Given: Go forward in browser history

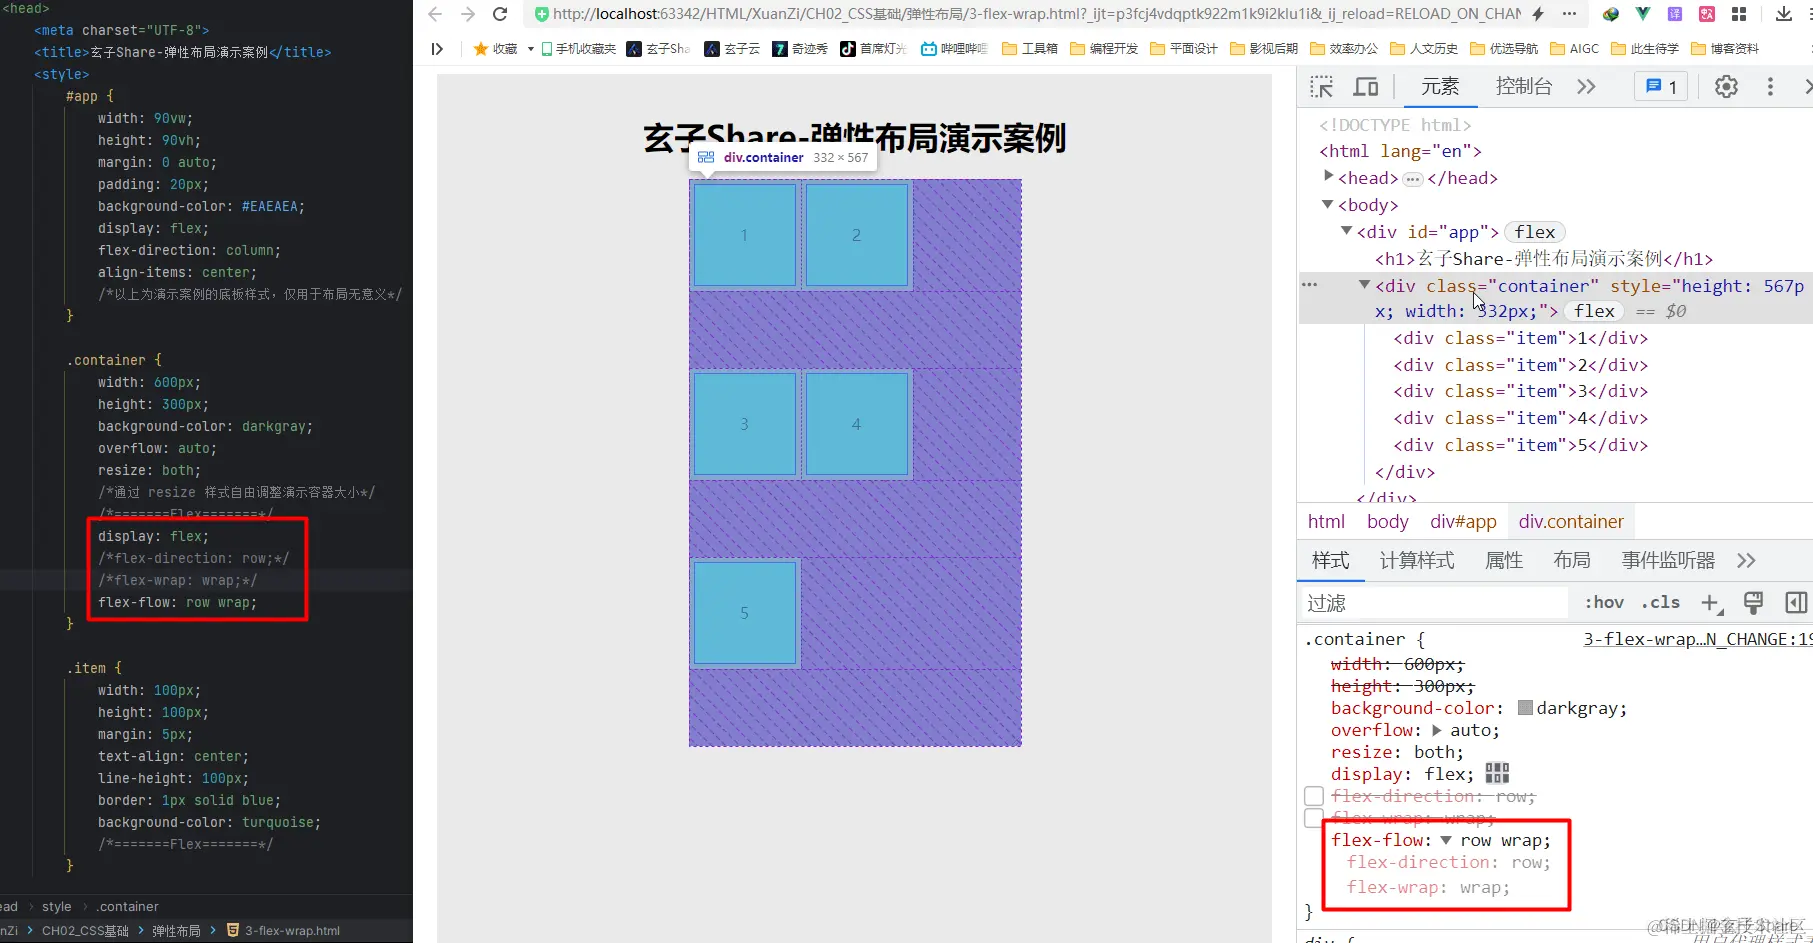Looking at the screenshot, I should 468,14.
